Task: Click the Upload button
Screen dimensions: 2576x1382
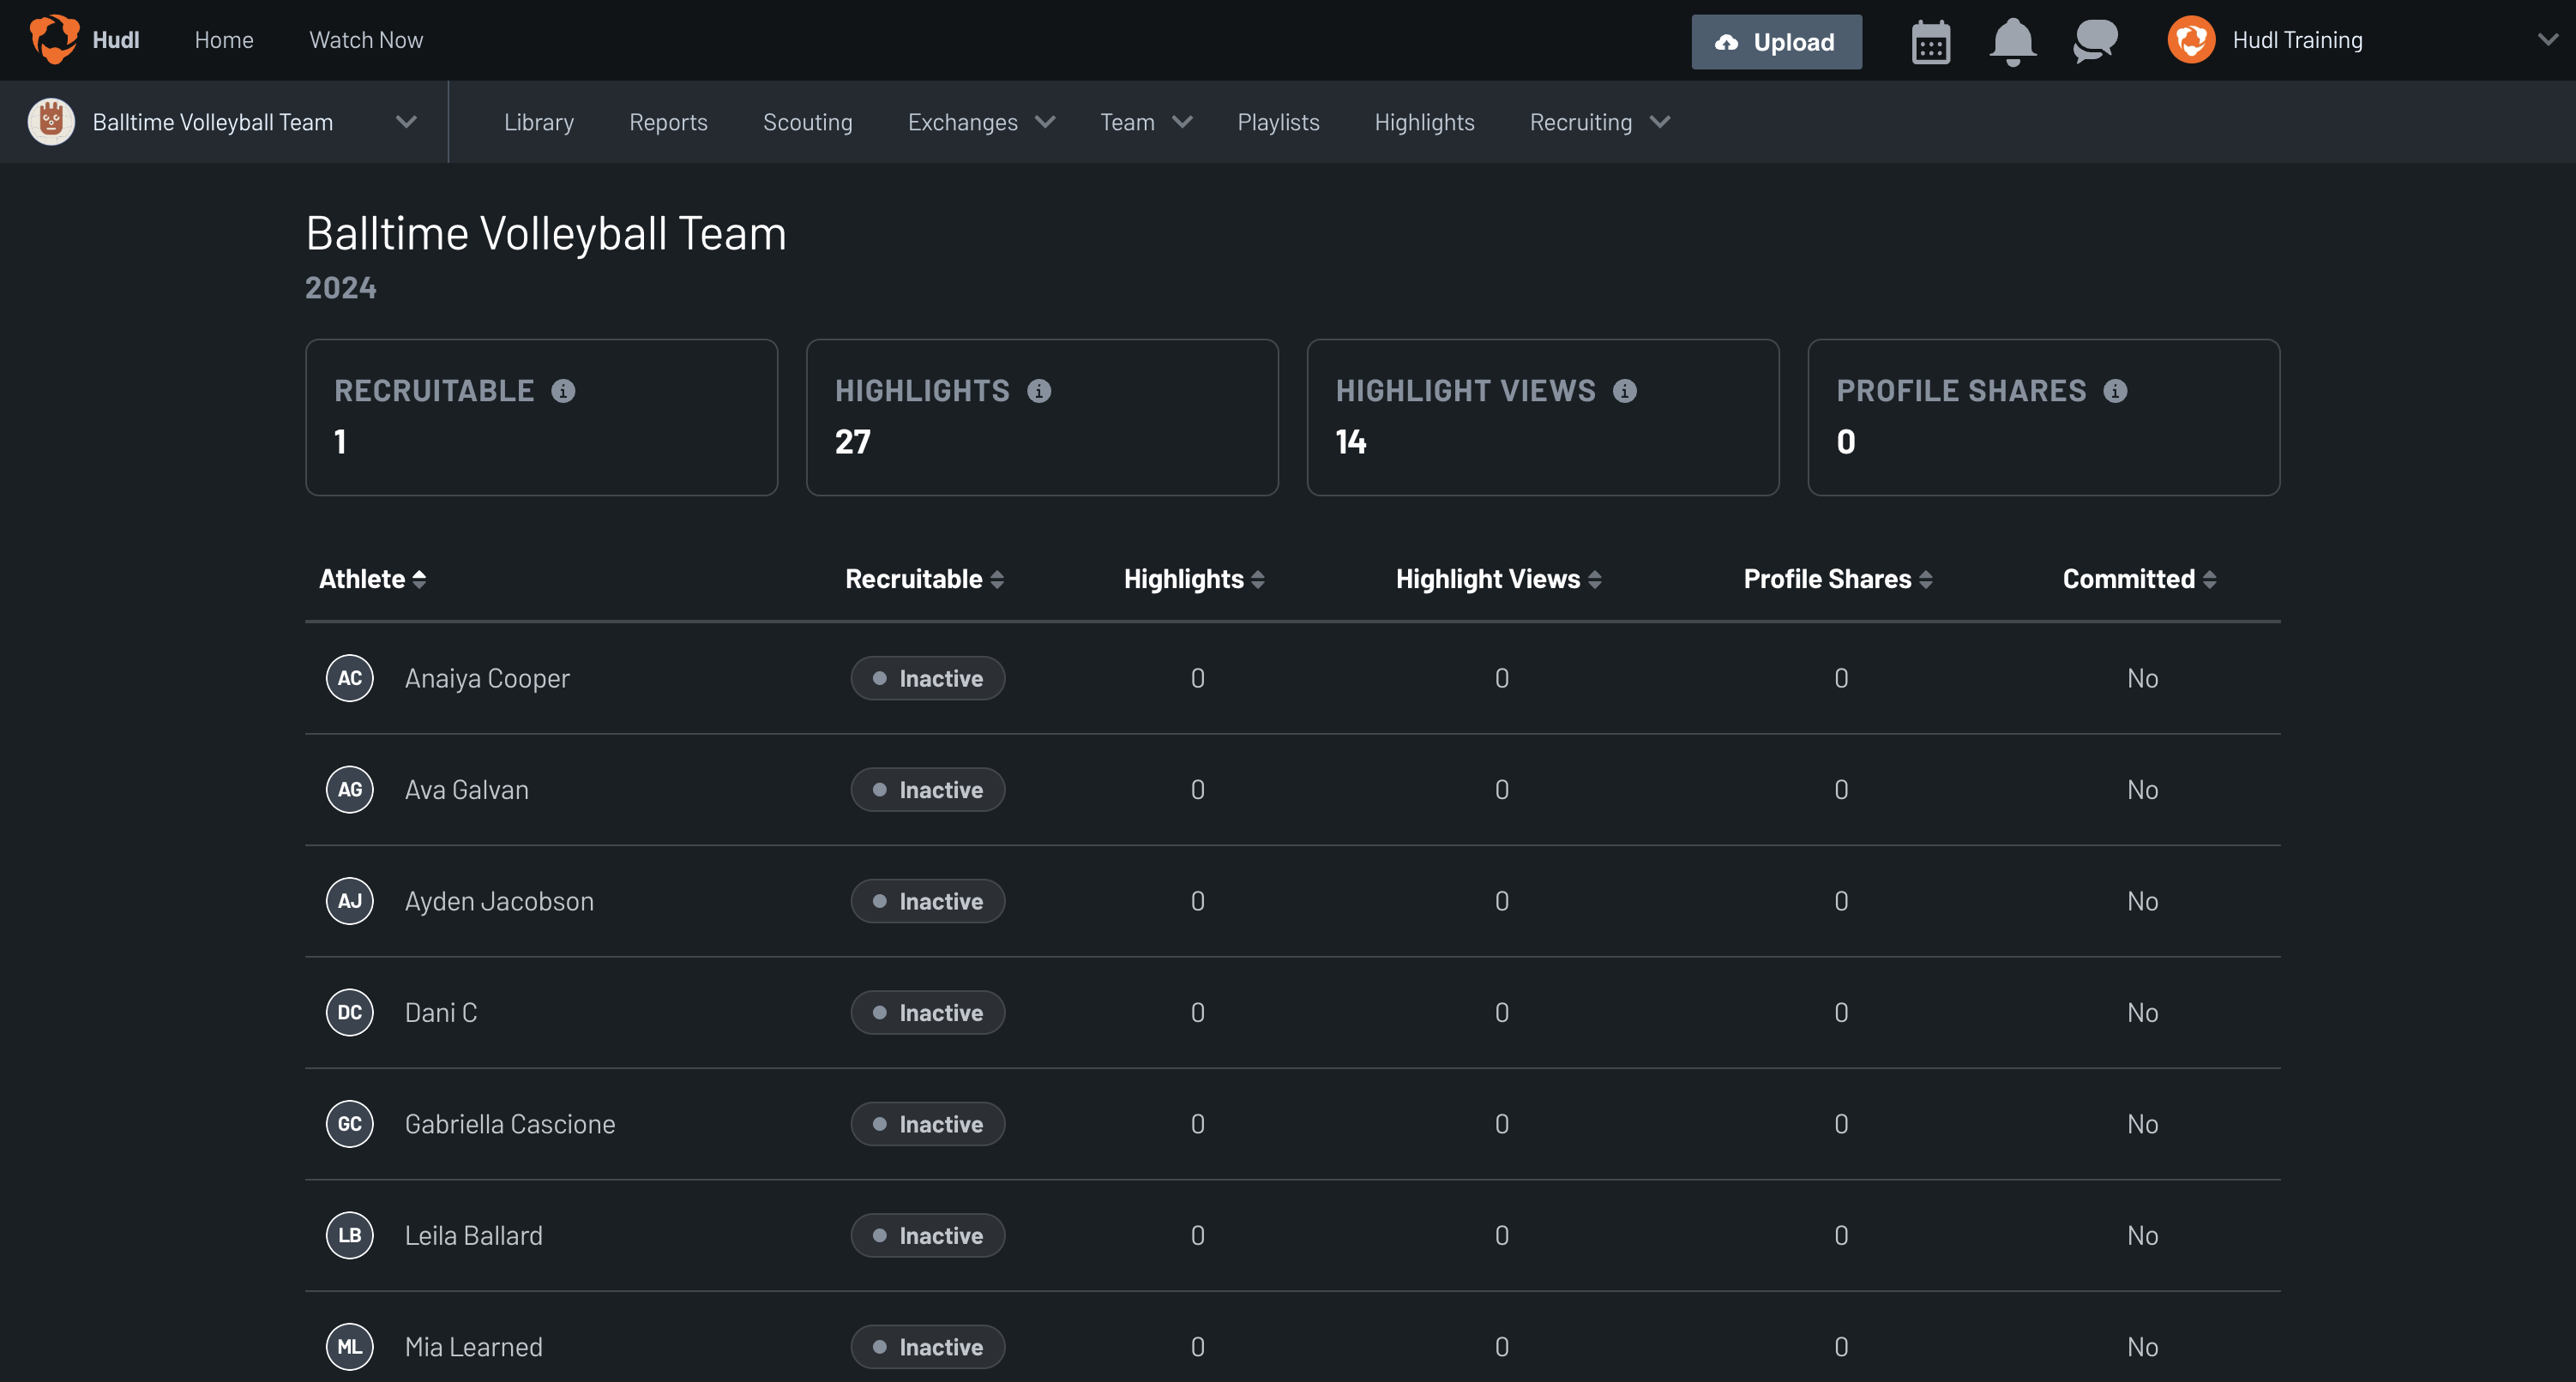Action: pos(1776,42)
